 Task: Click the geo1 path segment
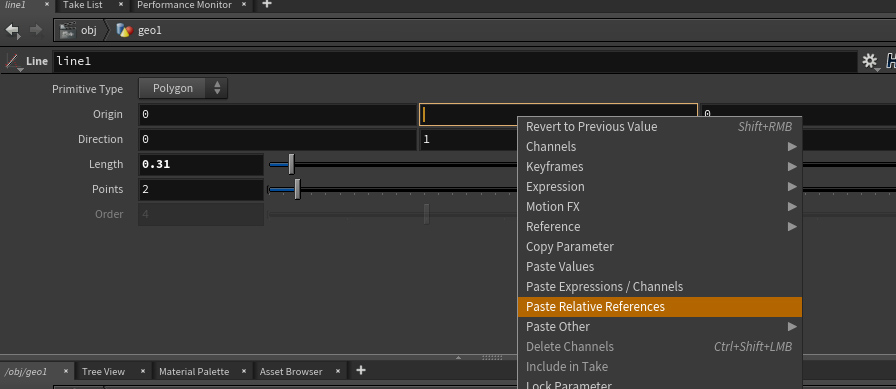[x=150, y=30]
